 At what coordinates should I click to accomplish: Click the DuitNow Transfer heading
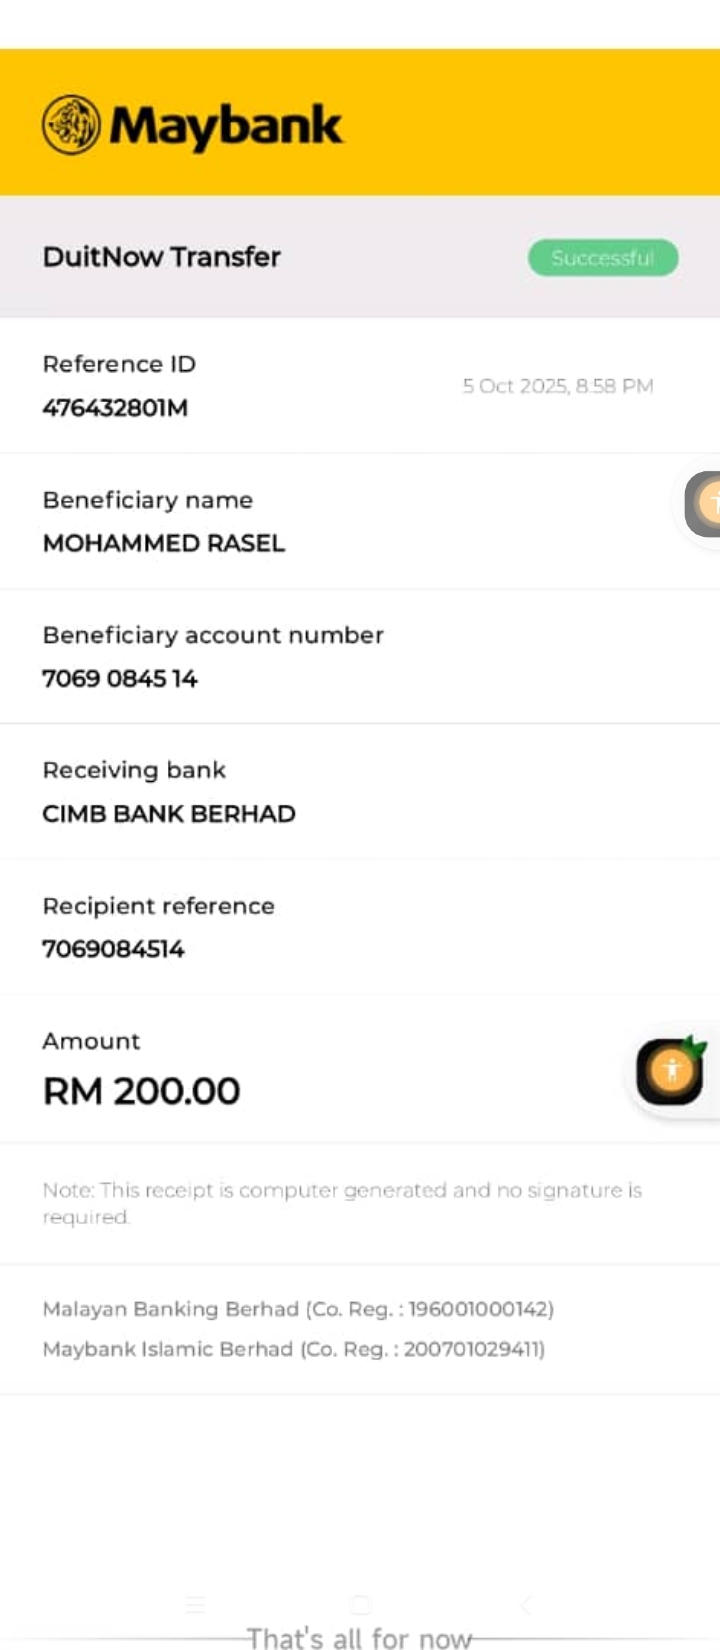point(162,257)
